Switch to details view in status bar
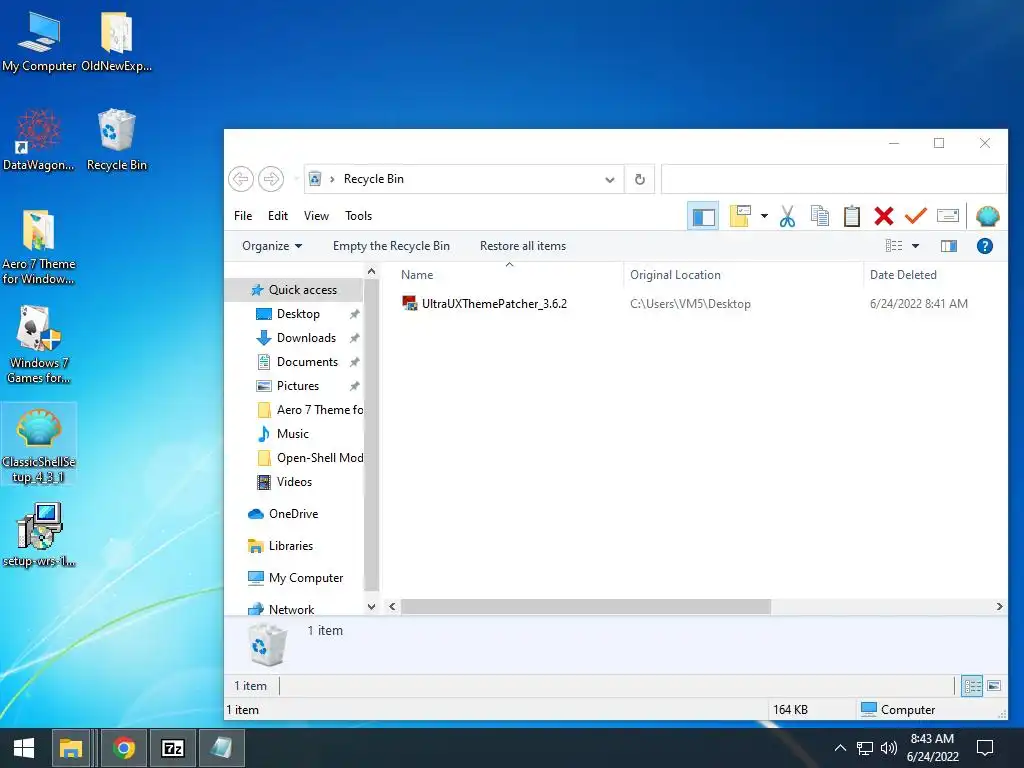The width and height of the screenshot is (1024, 768). 972,686
